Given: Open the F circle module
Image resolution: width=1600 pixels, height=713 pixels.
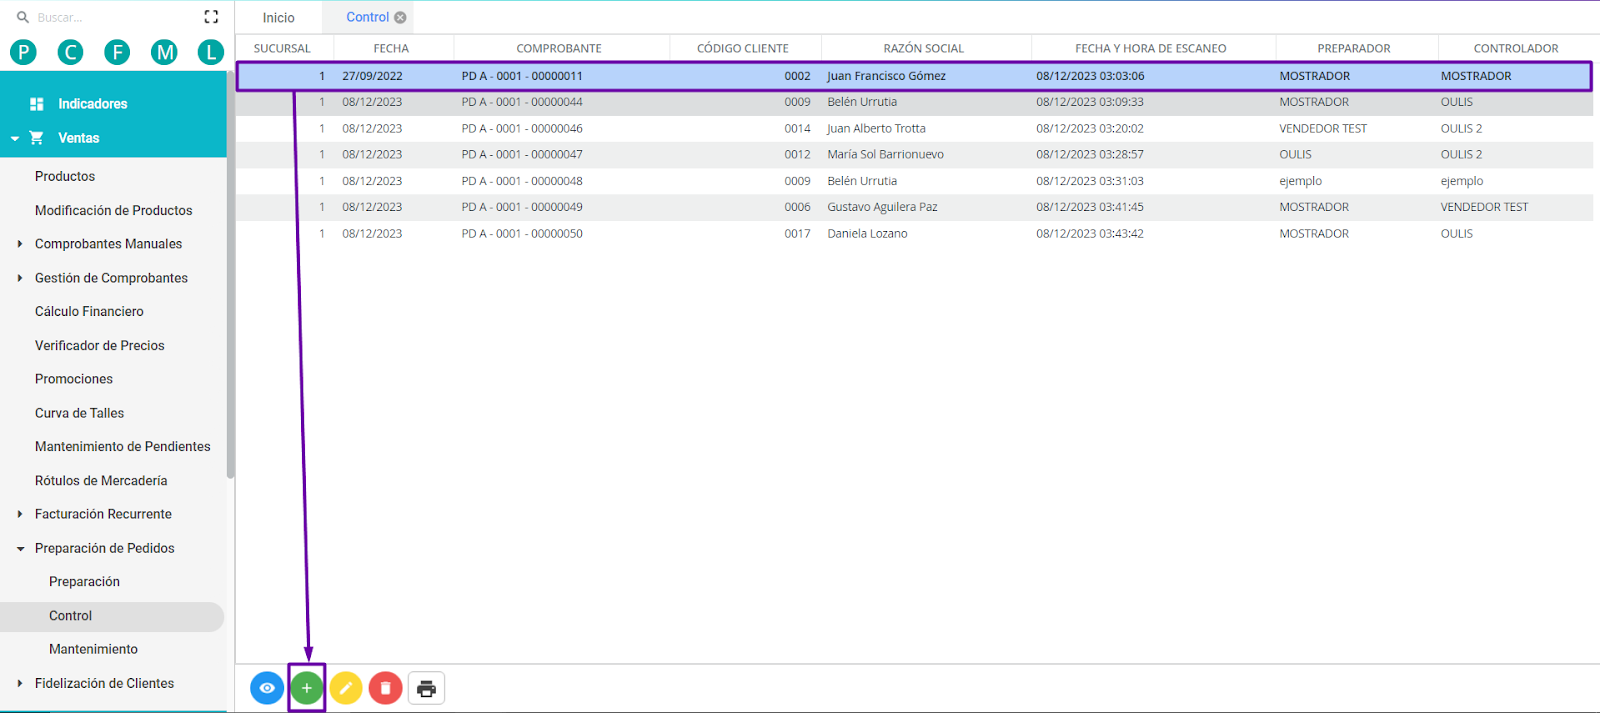Looking at the screenshot, I should pyautogui.click(x=117, y=52).
